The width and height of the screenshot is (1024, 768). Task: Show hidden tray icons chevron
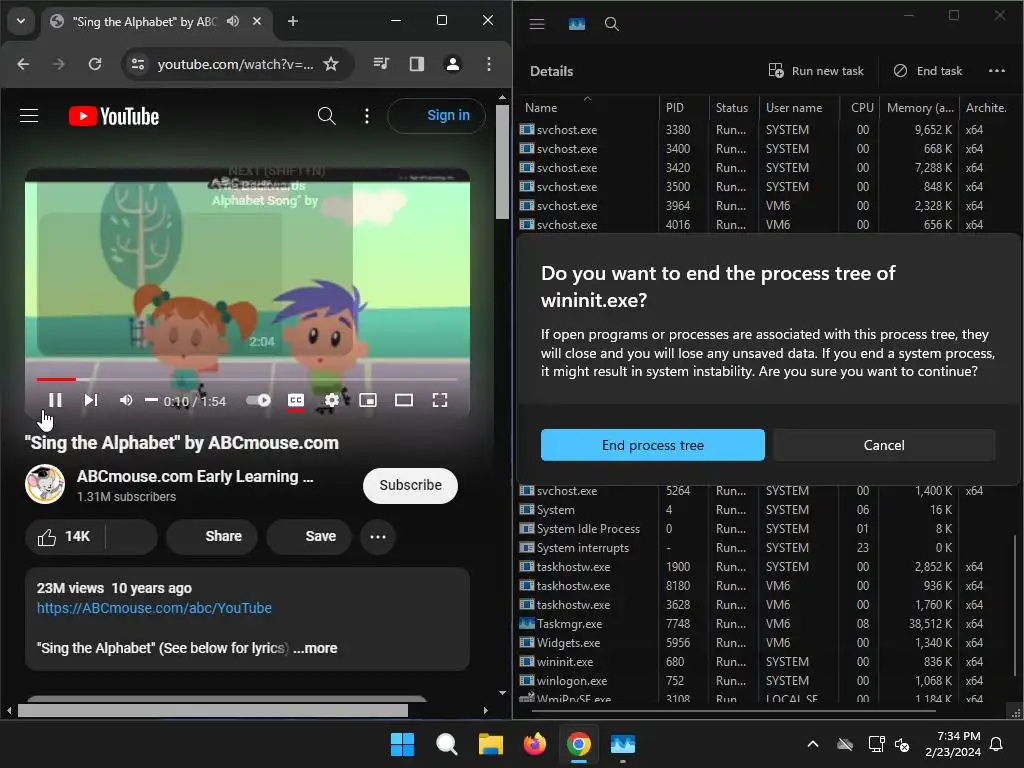tap(813, 744)
